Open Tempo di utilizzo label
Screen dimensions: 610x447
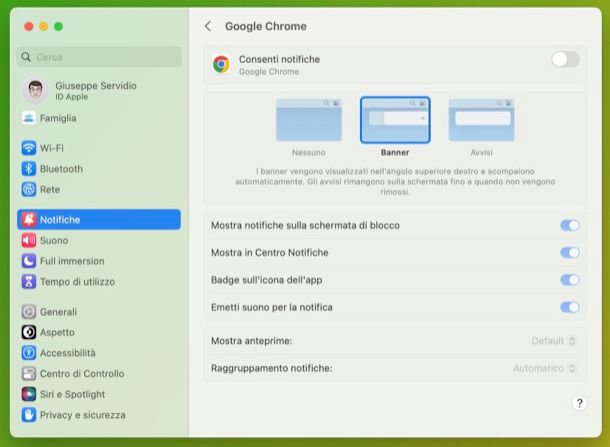coord(77,282)
